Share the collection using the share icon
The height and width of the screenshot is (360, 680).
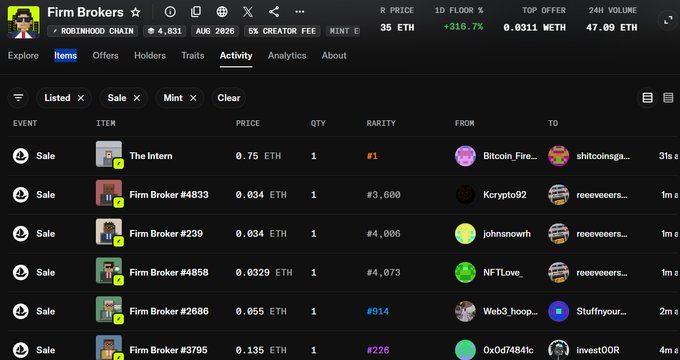[274, 12]
